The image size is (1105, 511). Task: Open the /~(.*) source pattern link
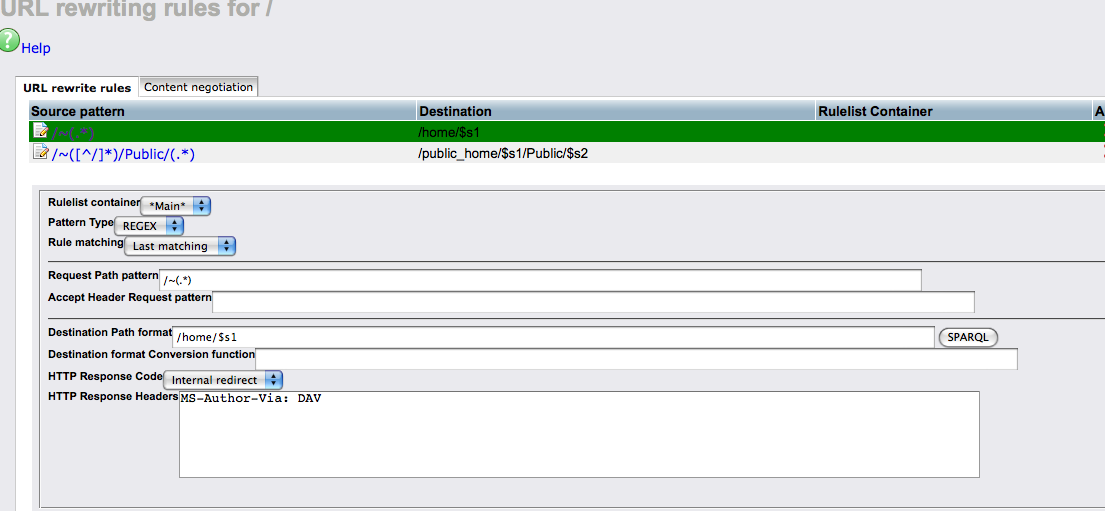tap(73, 132)
